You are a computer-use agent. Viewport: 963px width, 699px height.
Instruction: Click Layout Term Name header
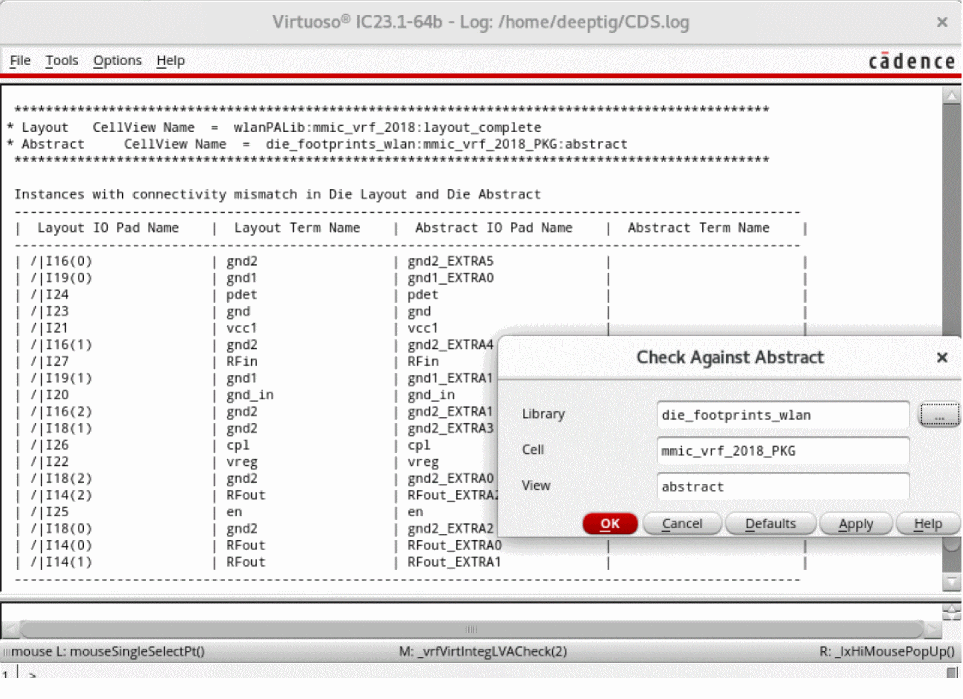[297, 228]
